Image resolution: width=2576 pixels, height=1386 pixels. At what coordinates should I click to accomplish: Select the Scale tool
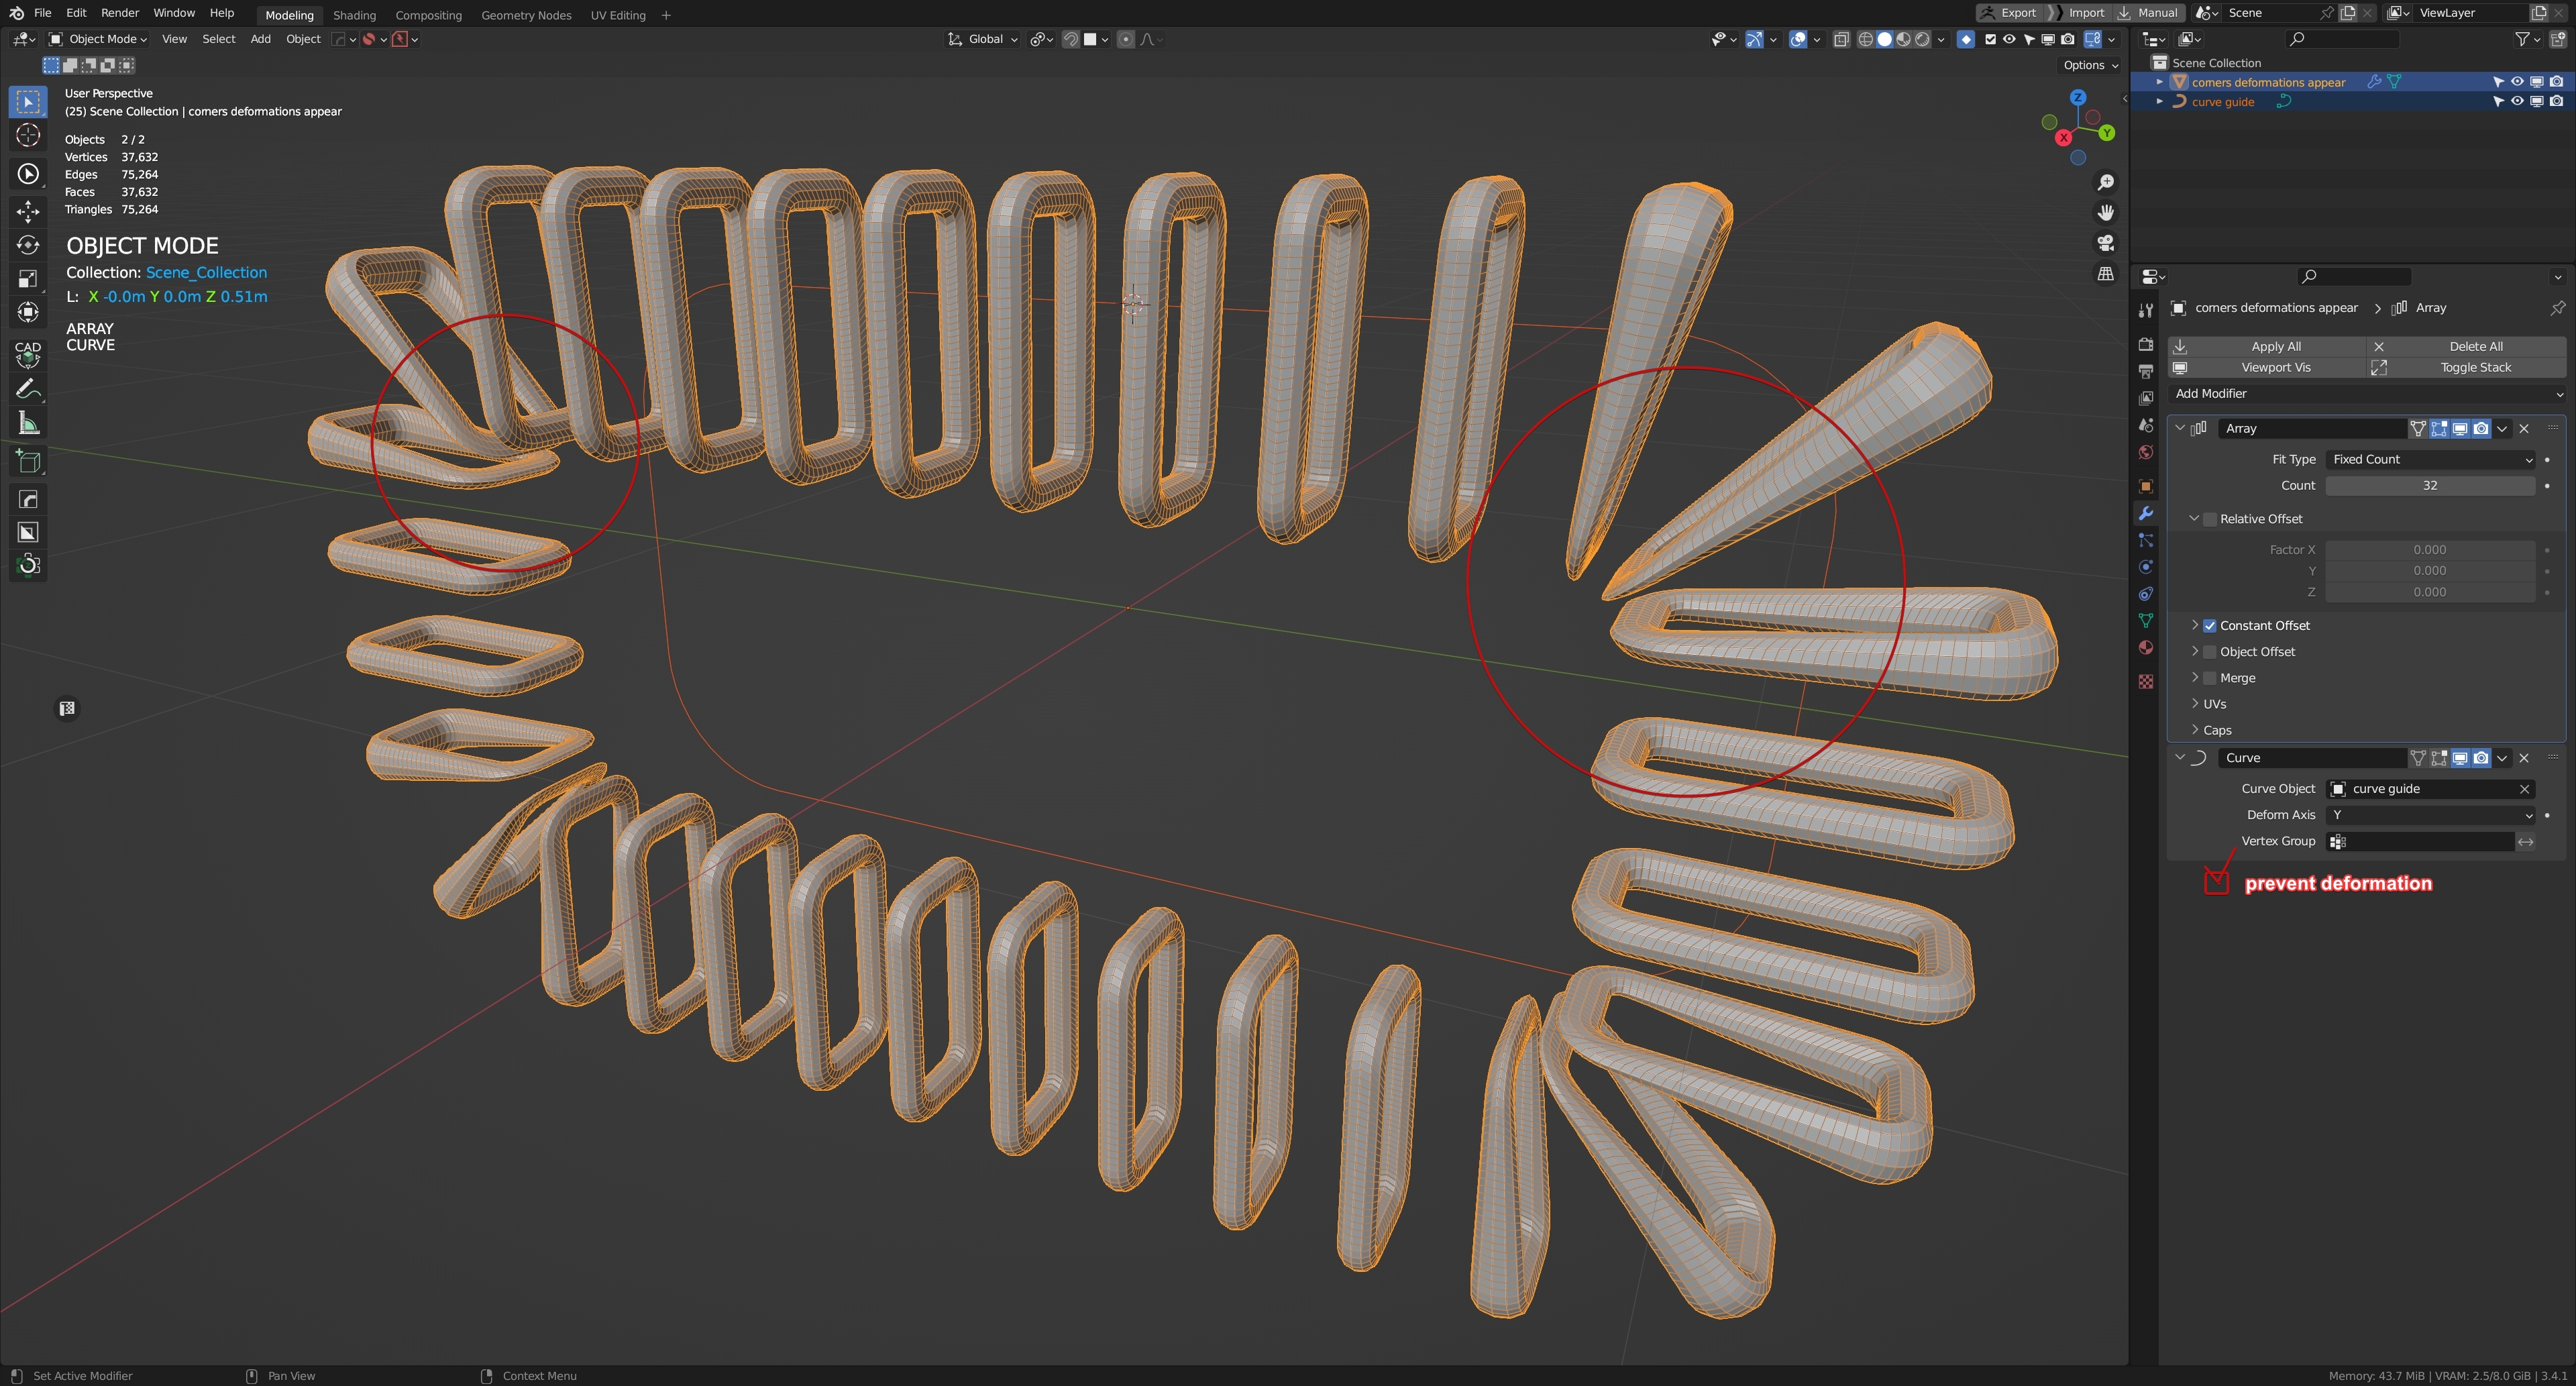(x=28, y=279)
